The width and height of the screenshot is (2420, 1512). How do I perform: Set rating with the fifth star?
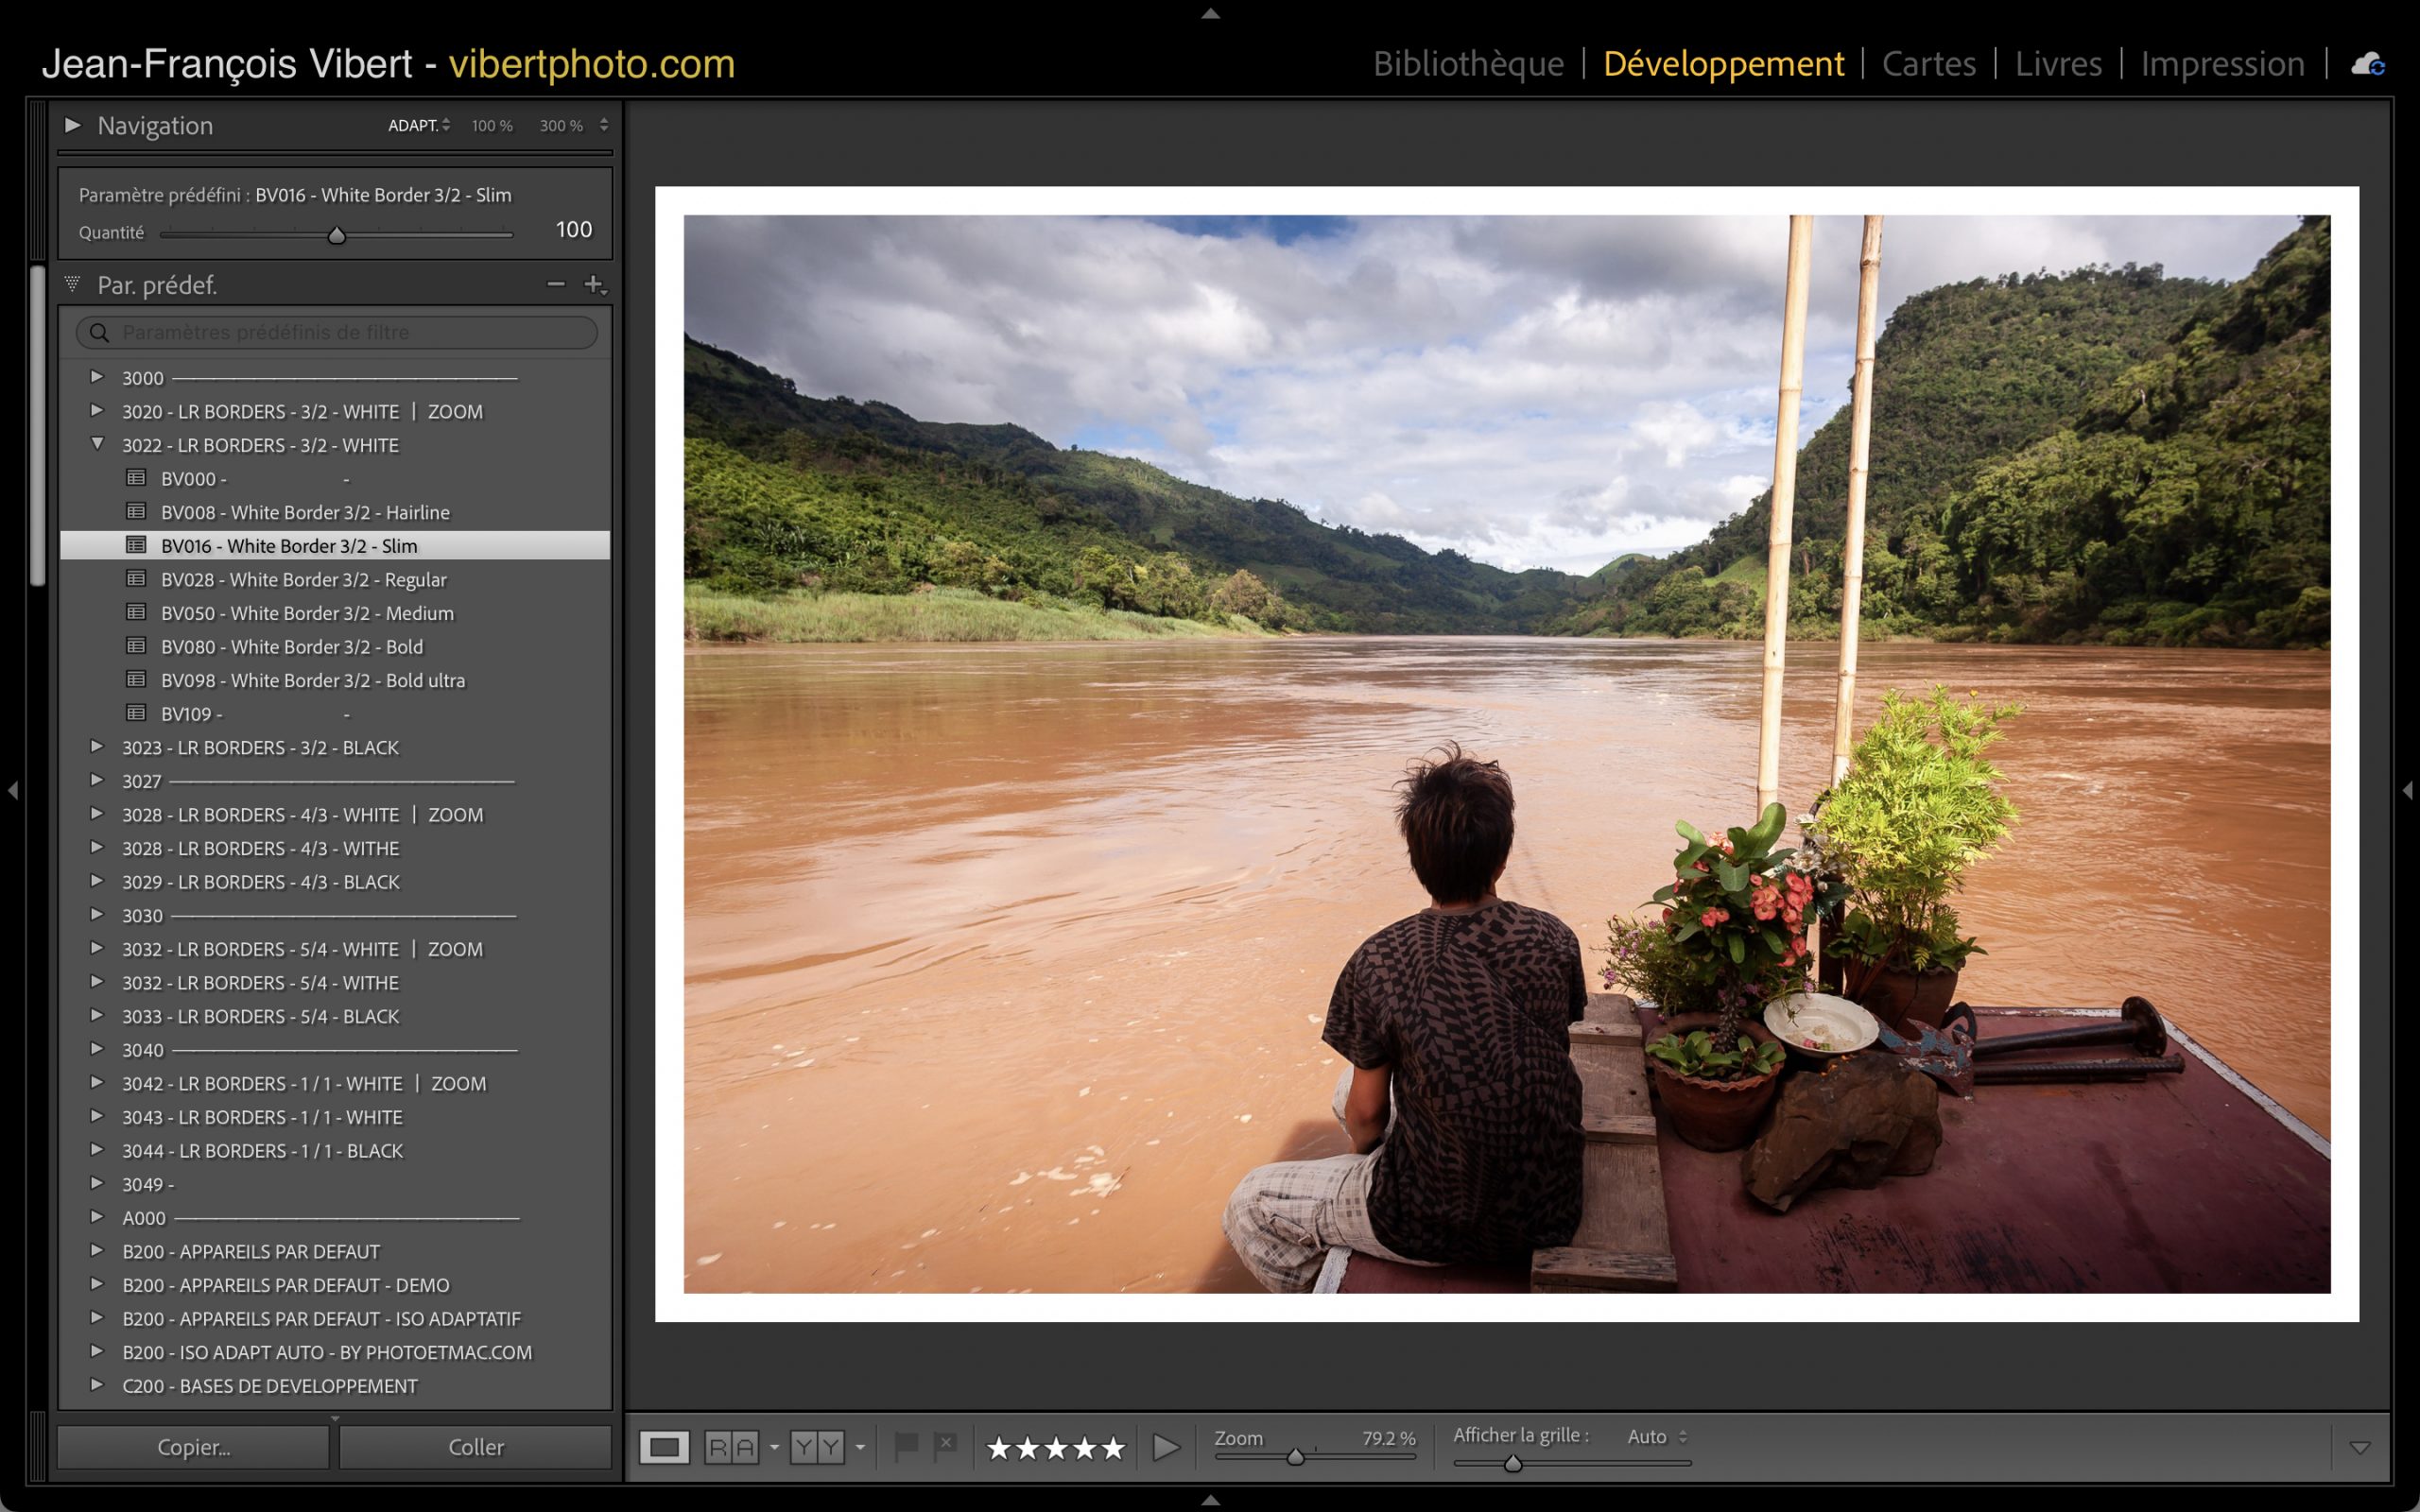(x=1113, y=1448)
